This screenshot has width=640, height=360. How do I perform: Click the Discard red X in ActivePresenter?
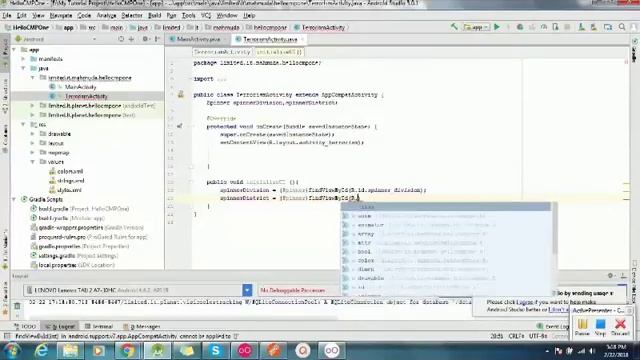[x=620, y=327]
